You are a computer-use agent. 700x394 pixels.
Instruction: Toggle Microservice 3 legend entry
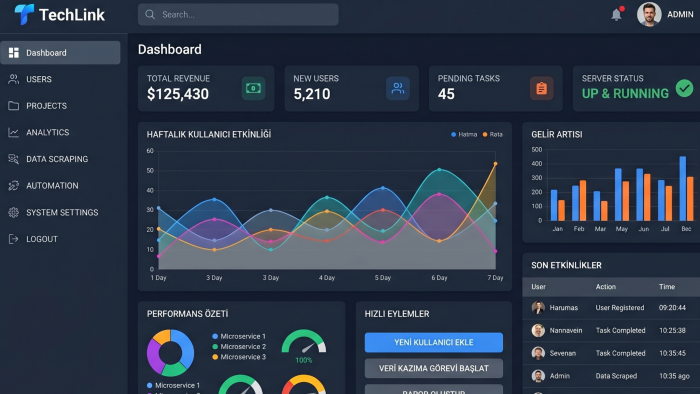(239, 357)
